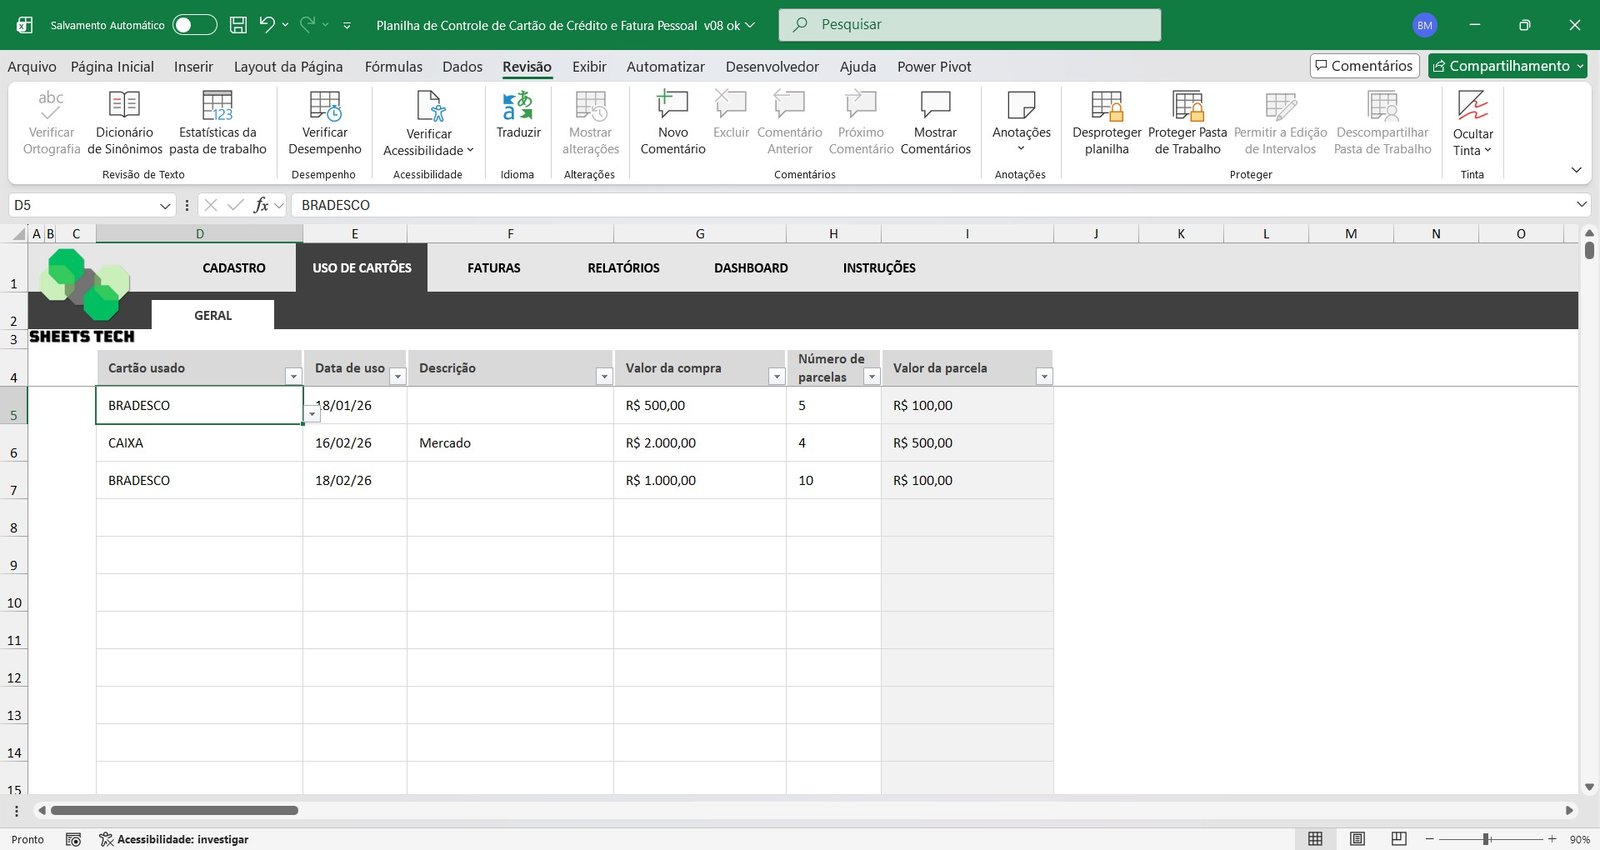The width and height of the screenshot is (1600, 850).
Task: Switch to Page Break Preview view
Action: click(1399, 839)
